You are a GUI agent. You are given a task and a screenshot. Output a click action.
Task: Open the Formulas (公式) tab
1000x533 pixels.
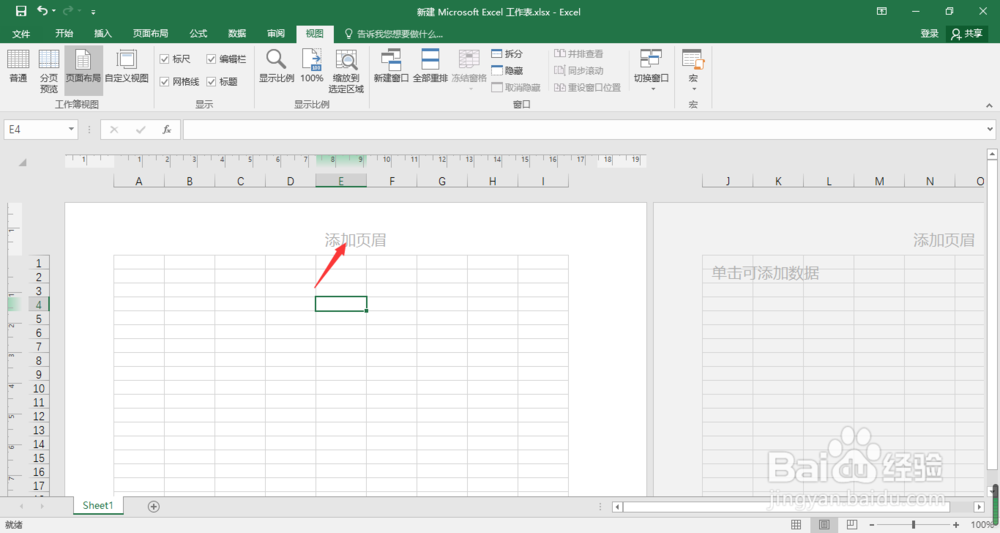[x=198, y=34]
